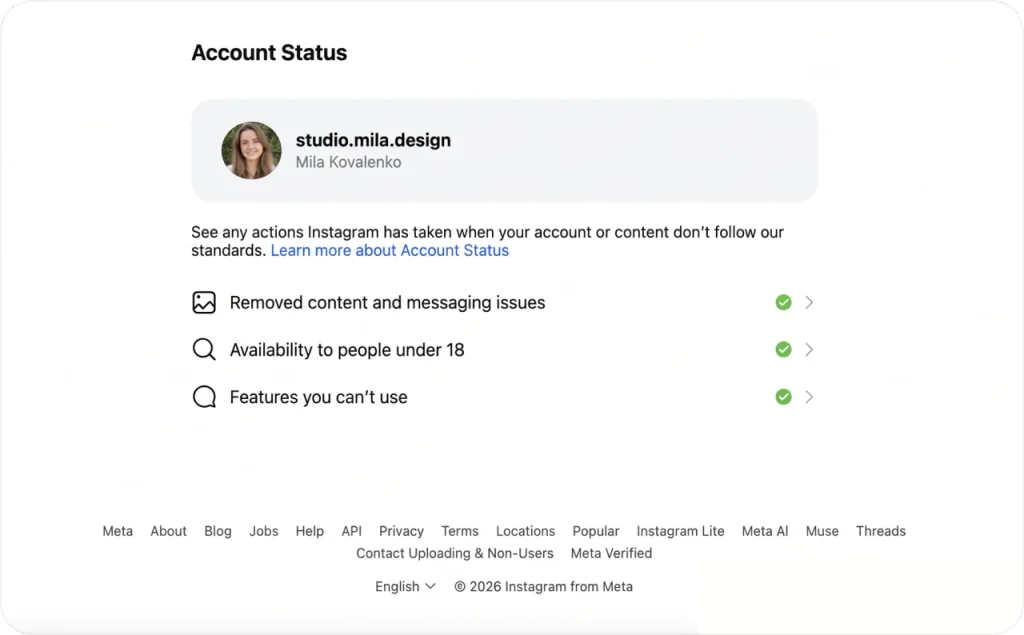Open the Blog footer link
1024x635 pixels.
pos(217,531)
